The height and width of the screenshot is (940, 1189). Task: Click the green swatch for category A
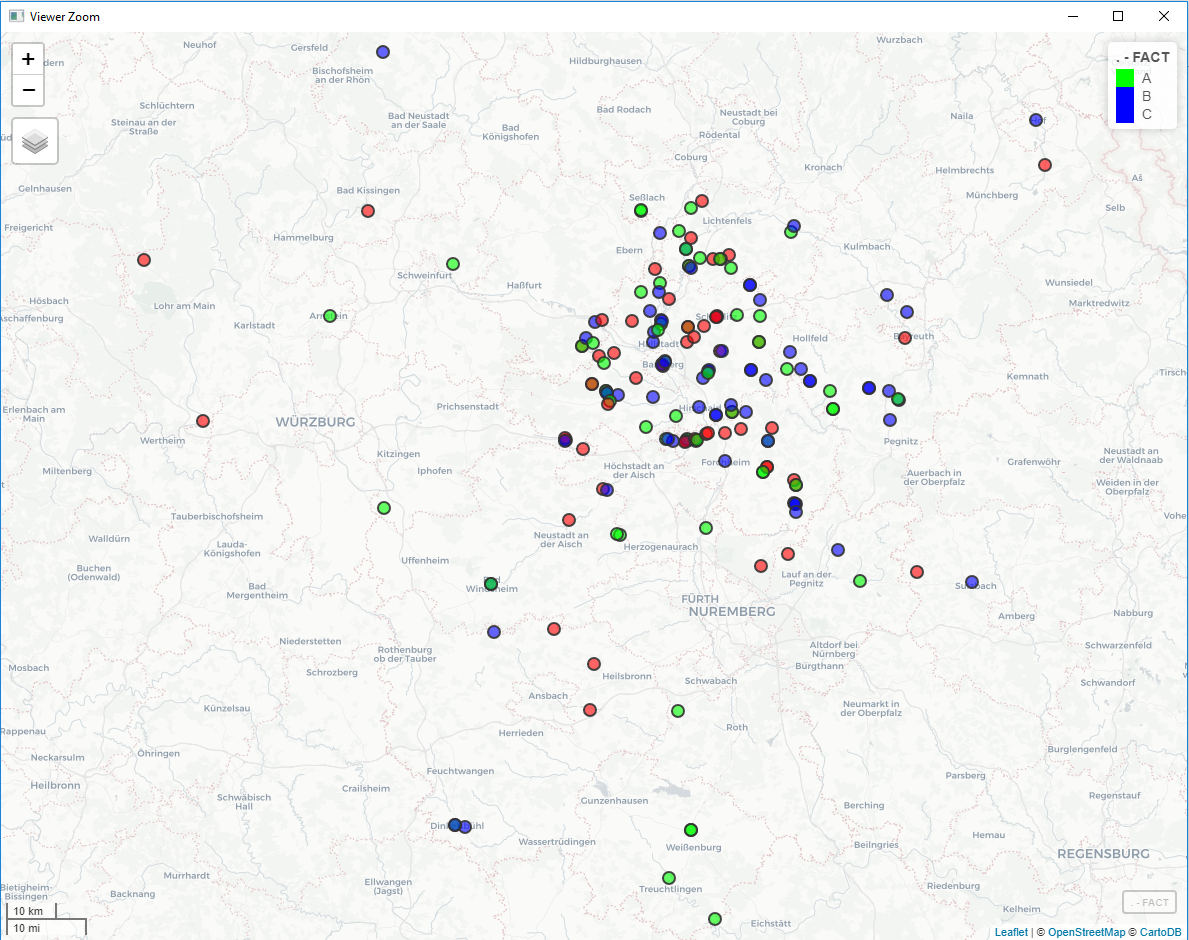tap(1125, 77)
